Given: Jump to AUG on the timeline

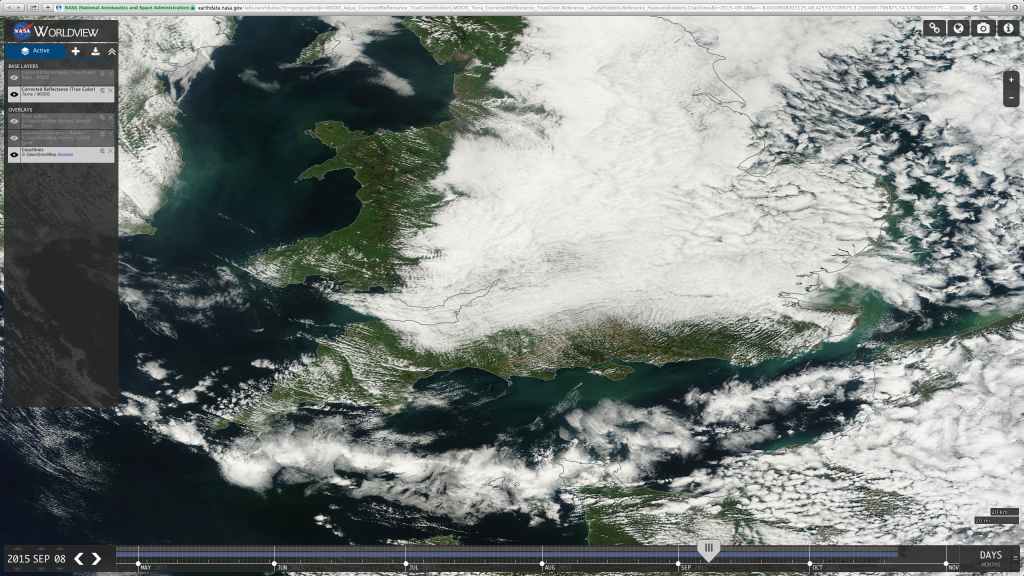Looking at the screenshot, I should tap(550, 568).
